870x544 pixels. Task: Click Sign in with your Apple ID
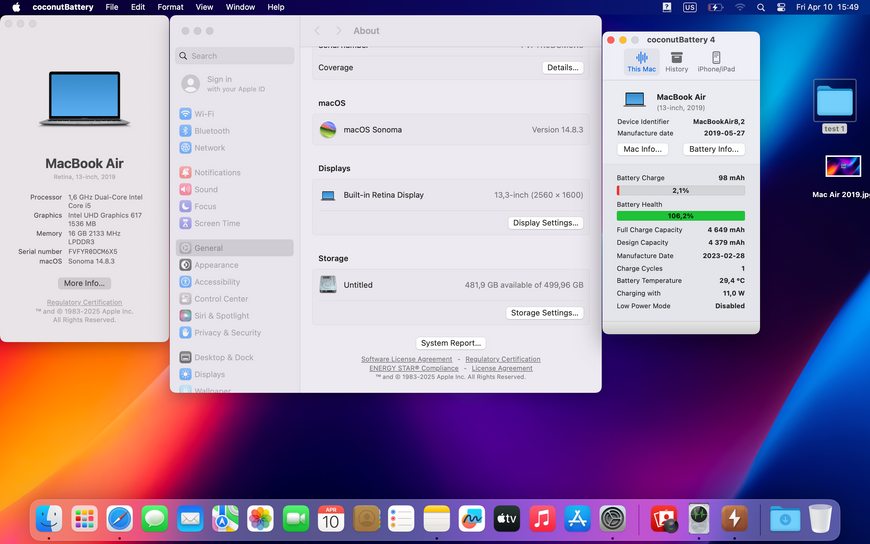point(235,84)
